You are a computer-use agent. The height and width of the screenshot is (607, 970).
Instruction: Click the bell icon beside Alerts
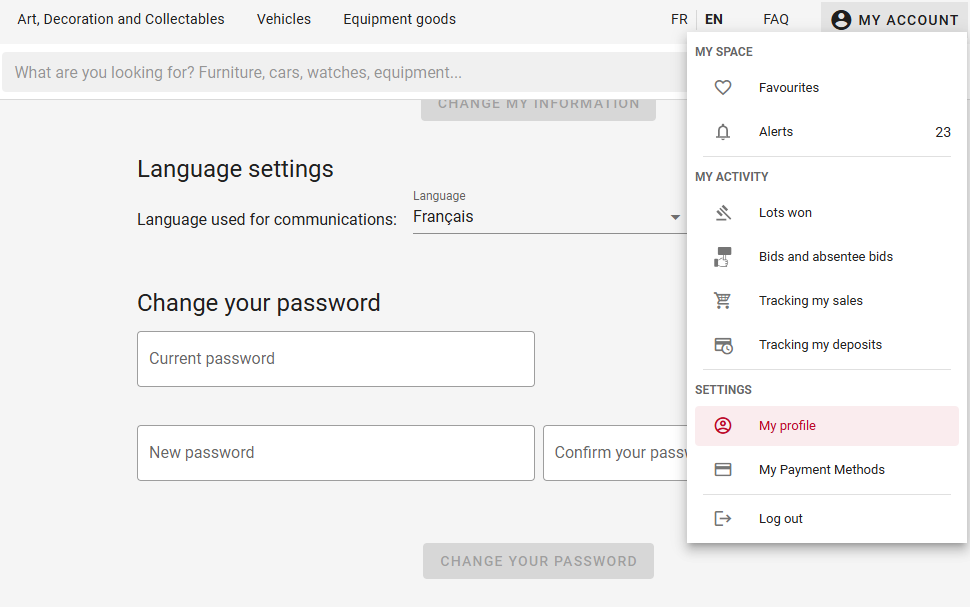[x=723, y=132]
